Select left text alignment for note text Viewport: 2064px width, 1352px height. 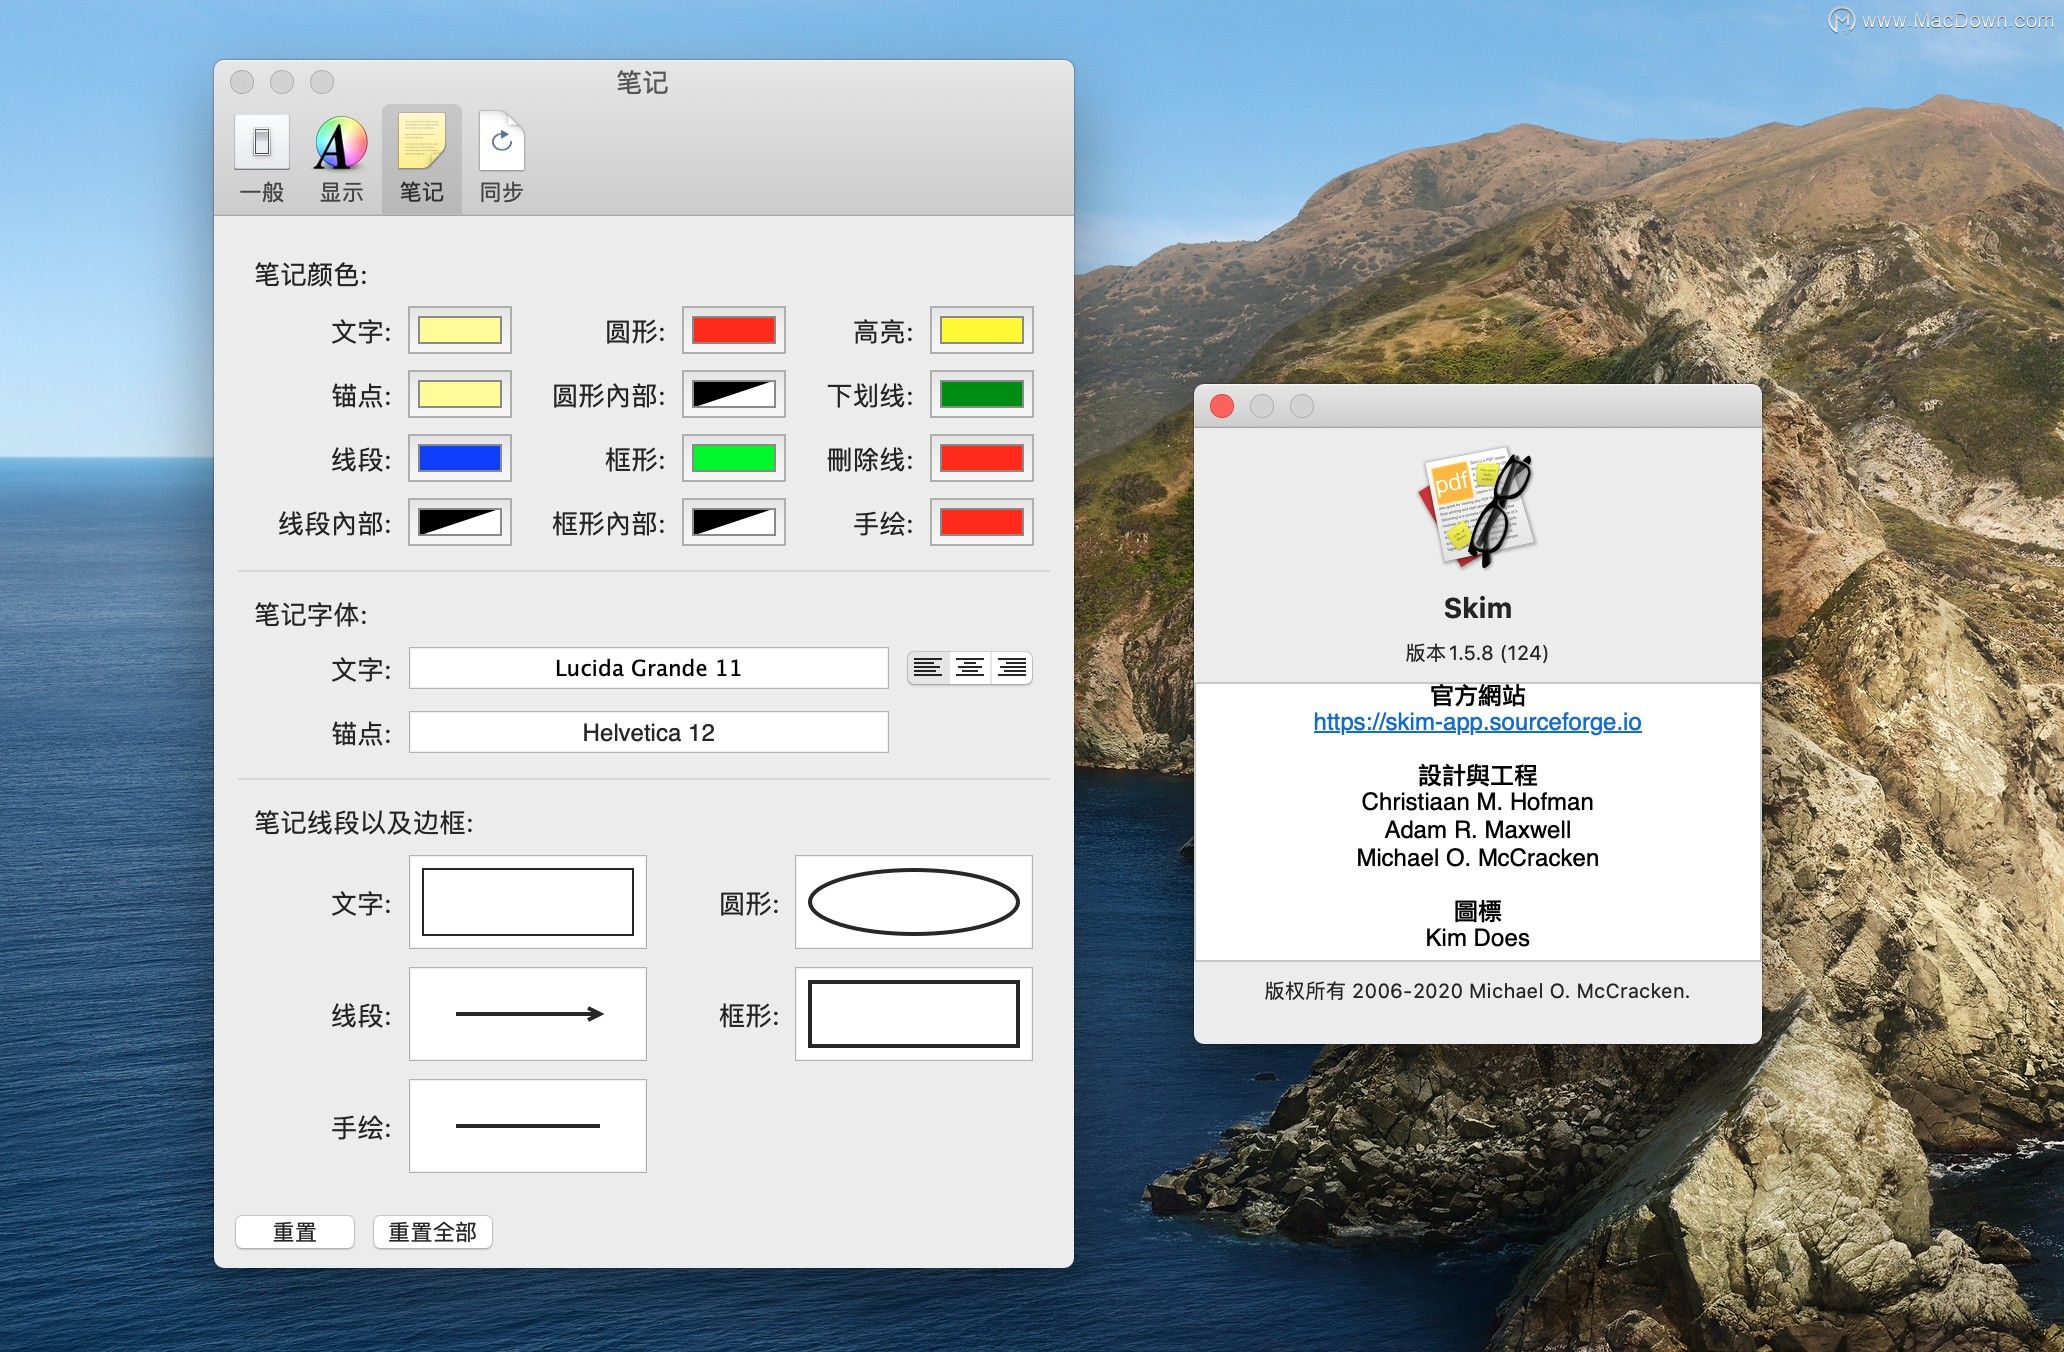coord(926,668)
